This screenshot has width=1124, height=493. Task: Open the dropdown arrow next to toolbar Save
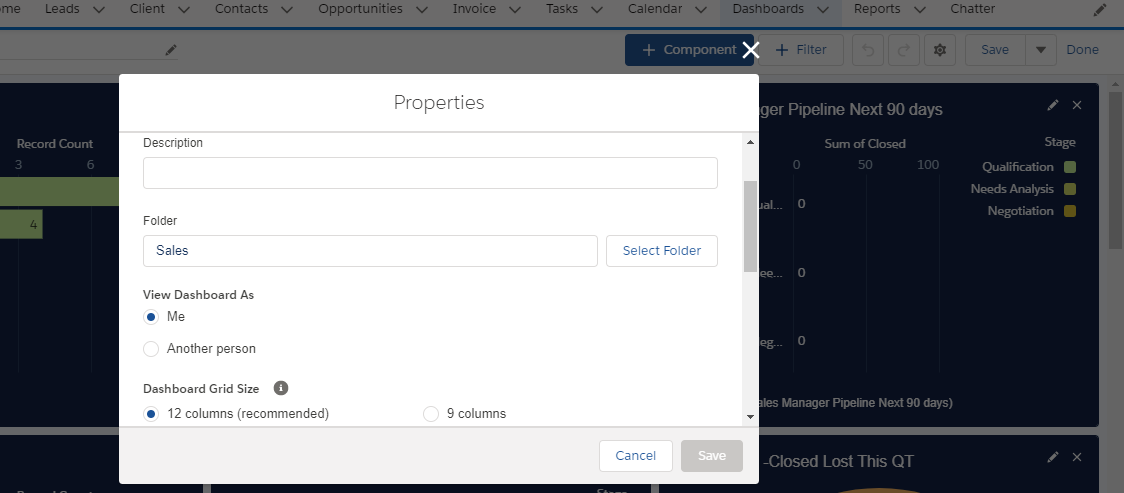(1041, 50)
